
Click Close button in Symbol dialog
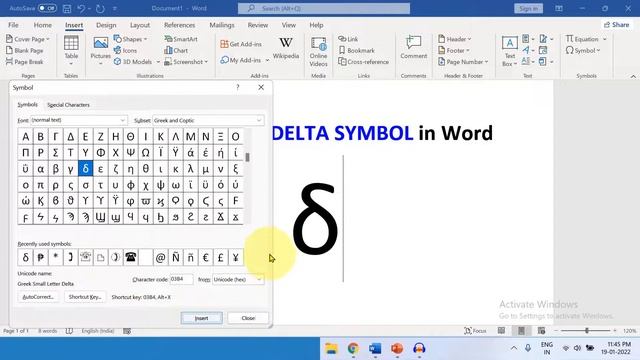coord(248,318)
